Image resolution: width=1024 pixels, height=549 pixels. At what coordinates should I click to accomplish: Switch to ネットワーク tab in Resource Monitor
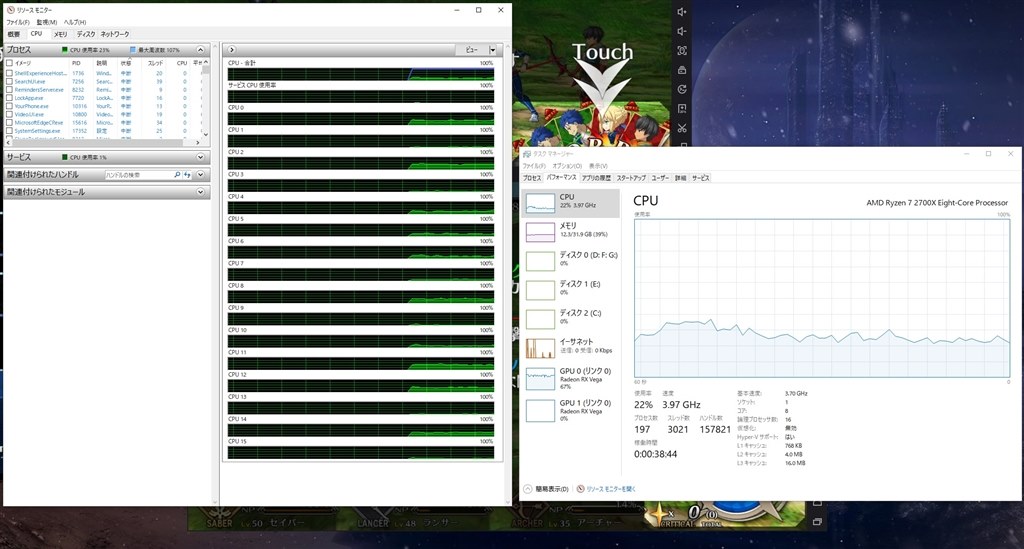[x=115, y=34]
